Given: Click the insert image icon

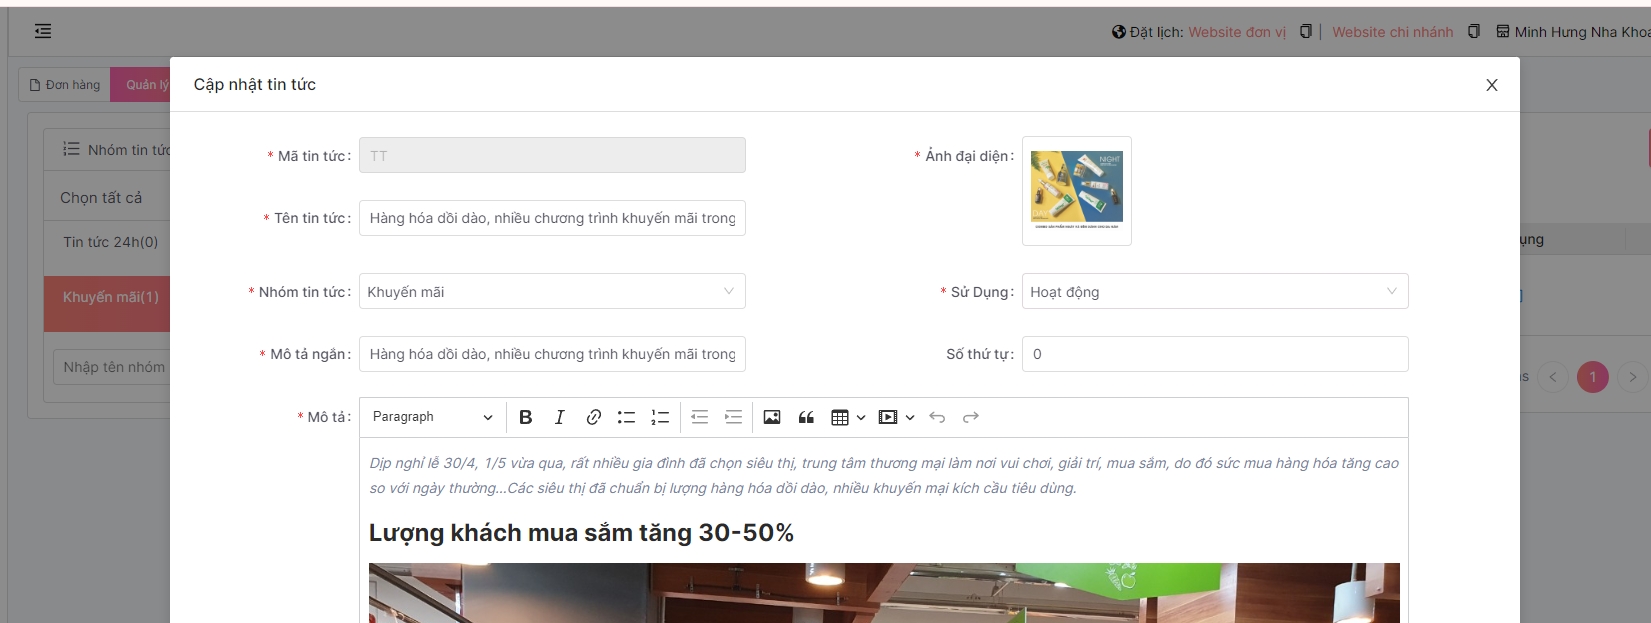Looking at the screenshot, I should pyautogui.click(x=771, y=417).
